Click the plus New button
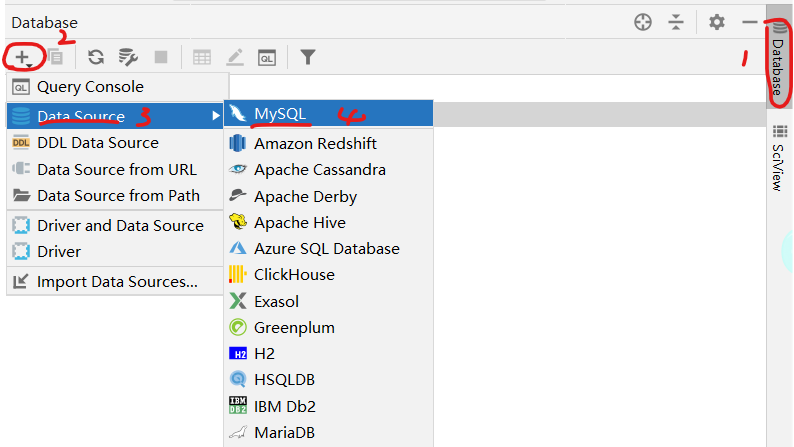794x447 pixels. [x=23, y=57]
